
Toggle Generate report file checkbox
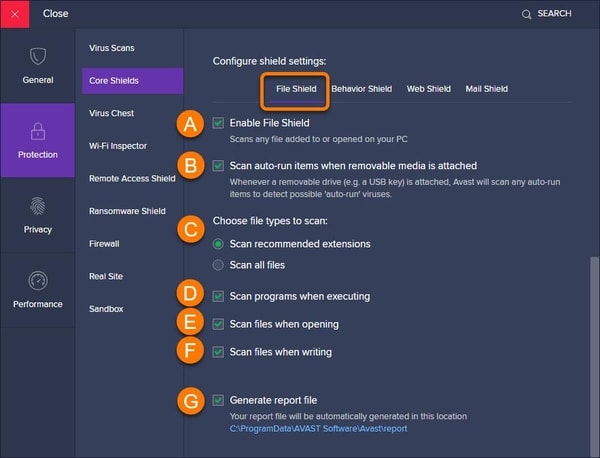219,400
